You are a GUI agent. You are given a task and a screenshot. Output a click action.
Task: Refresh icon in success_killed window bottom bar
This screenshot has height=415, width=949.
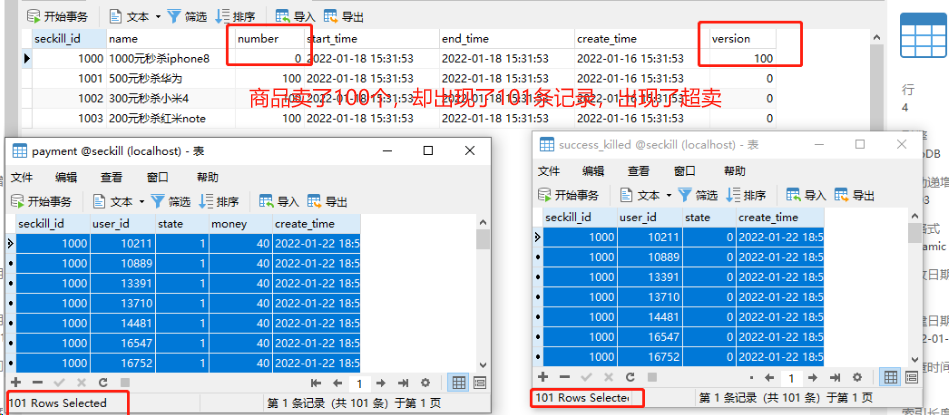click(x=630, y=376)
